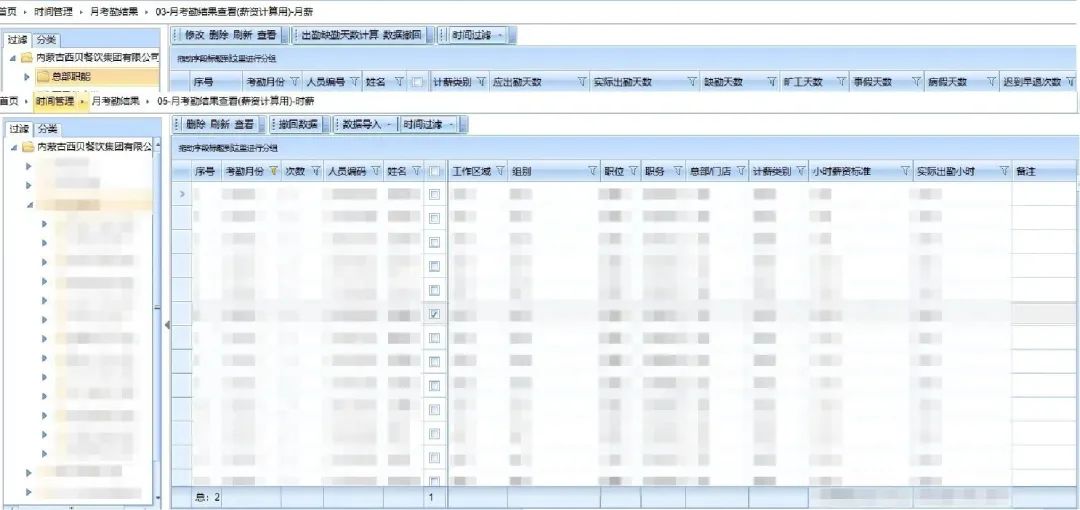Click the yellow filter funnel on 考勤月份 column

274,171
